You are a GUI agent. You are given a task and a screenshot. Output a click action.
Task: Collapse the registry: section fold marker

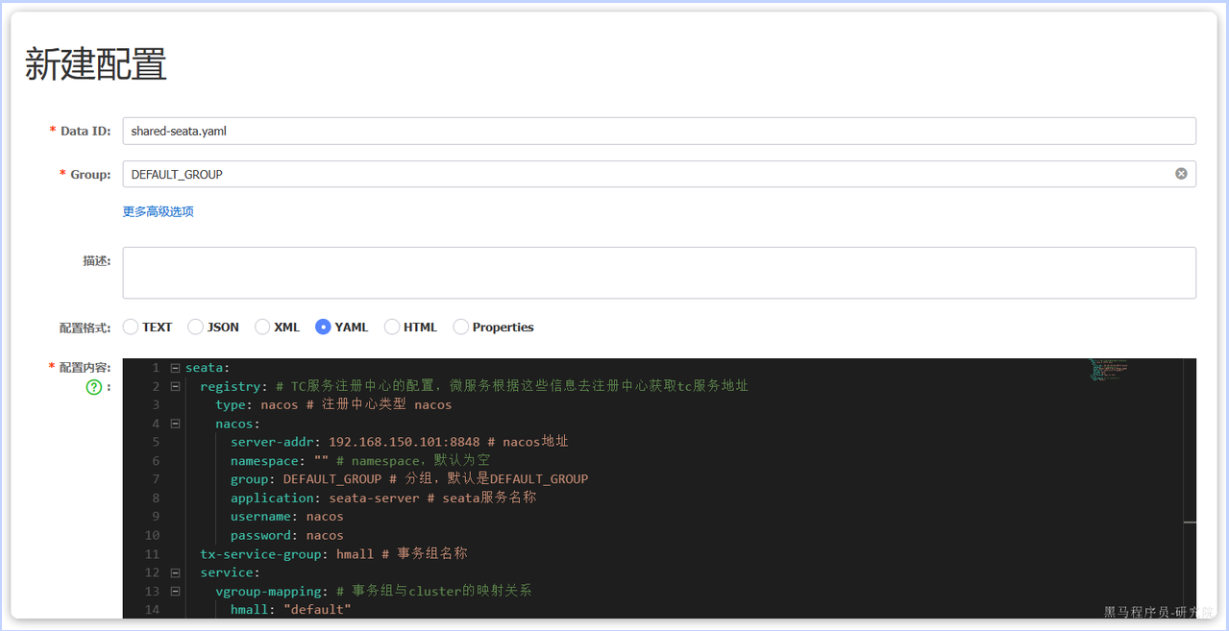(x=175, y=386)
